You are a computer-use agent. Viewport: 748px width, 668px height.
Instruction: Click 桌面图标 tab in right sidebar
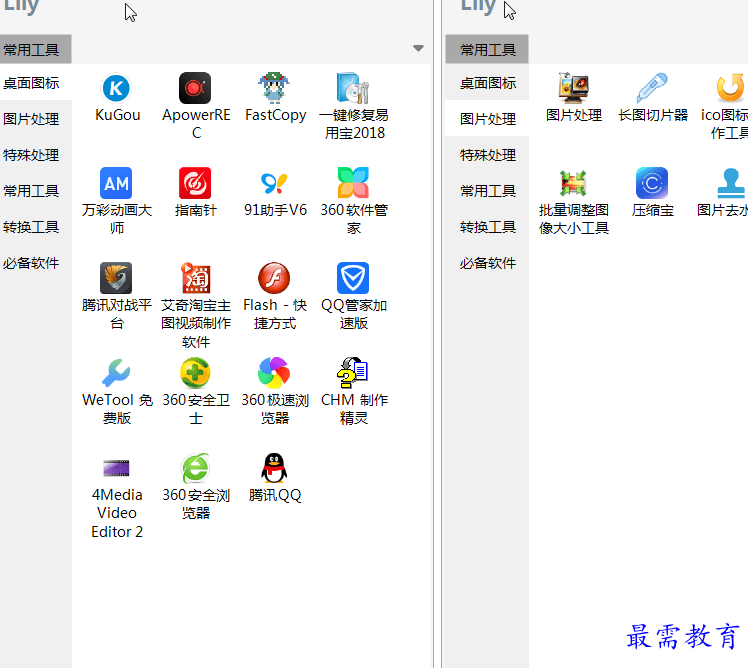488,83
